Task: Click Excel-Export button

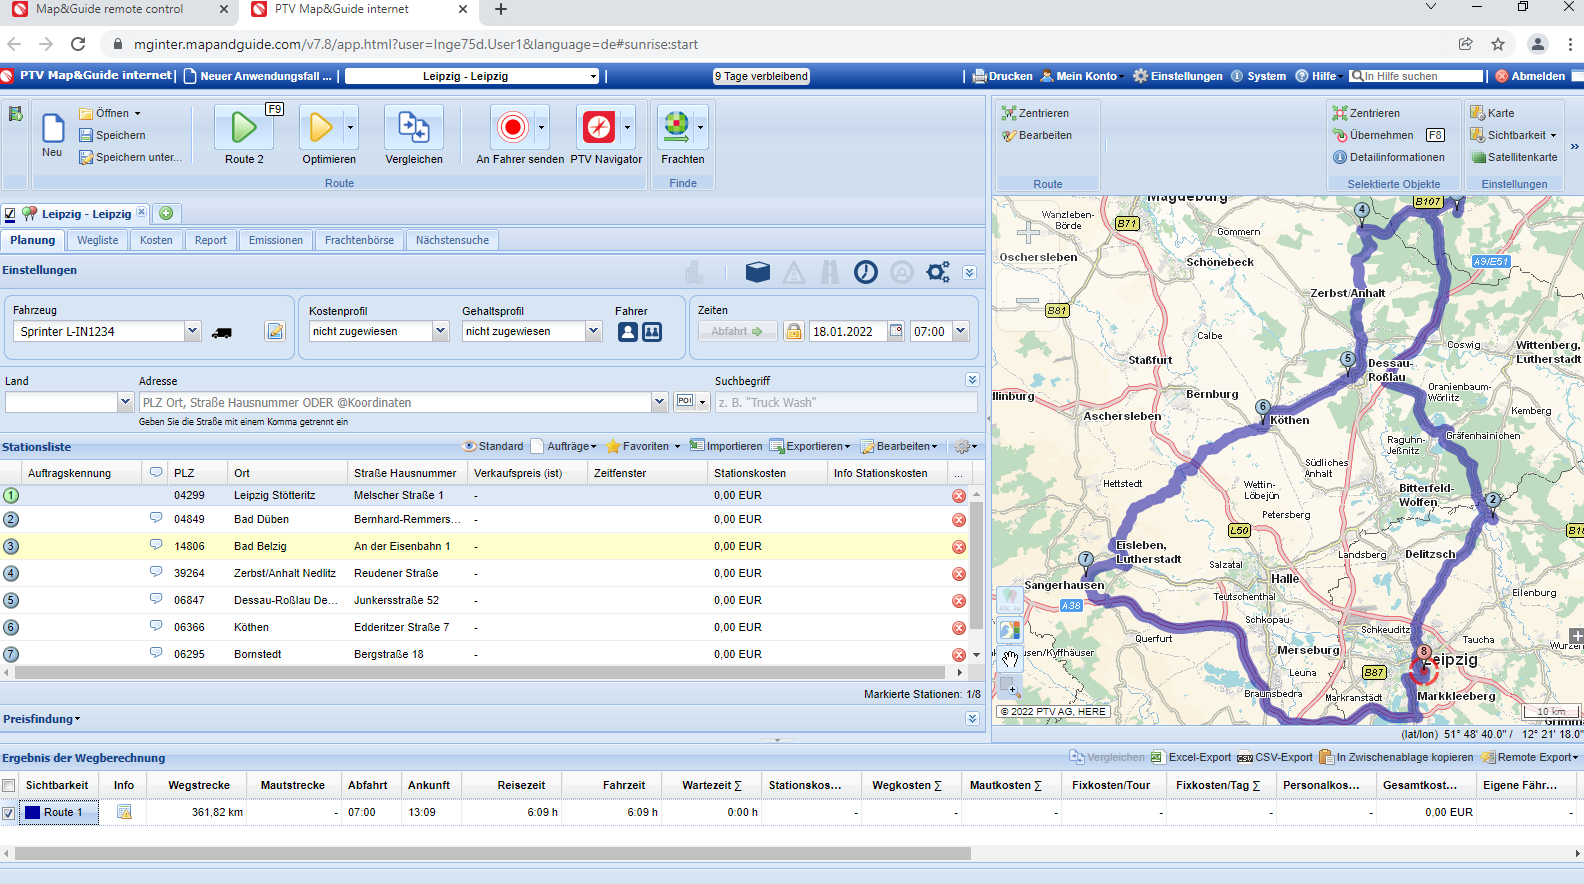Action: coord(1191,757)
